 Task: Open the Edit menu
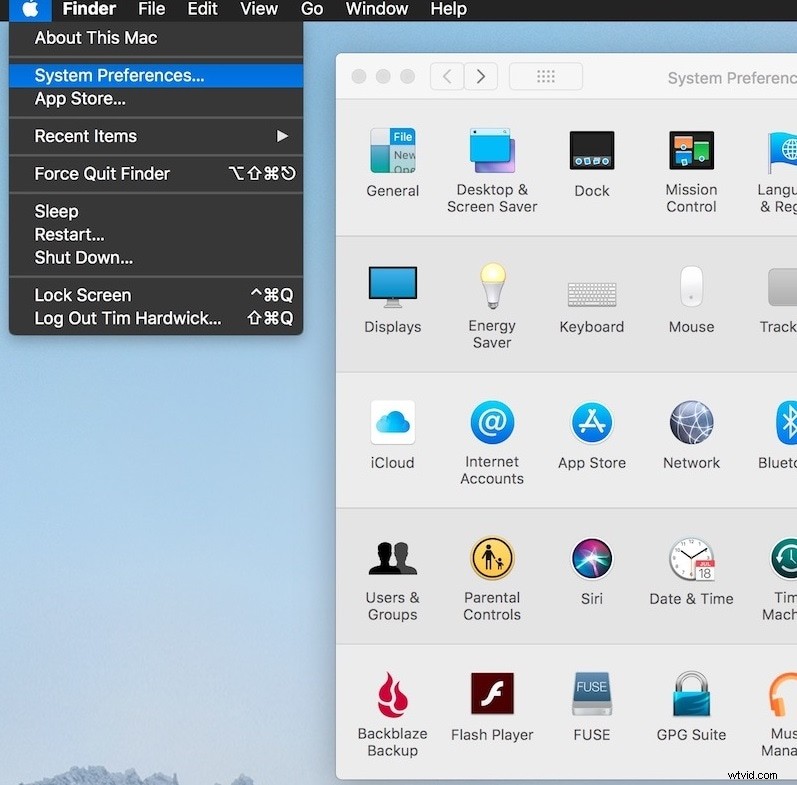pyautogui.click(x=202, y=9)
